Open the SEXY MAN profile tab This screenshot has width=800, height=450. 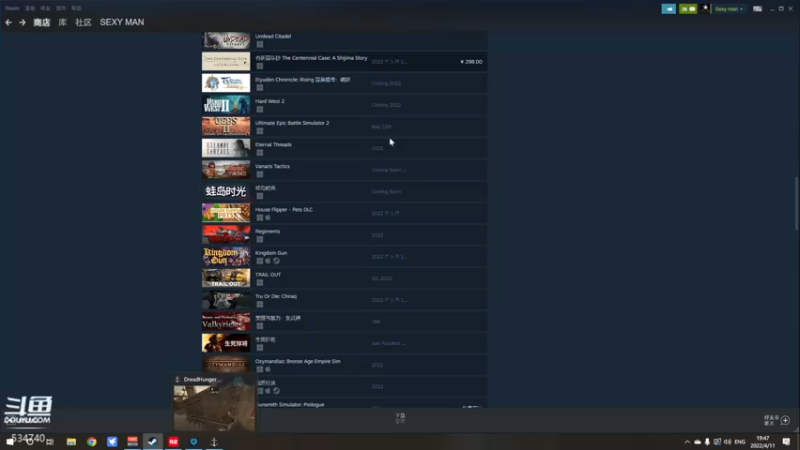122,22
